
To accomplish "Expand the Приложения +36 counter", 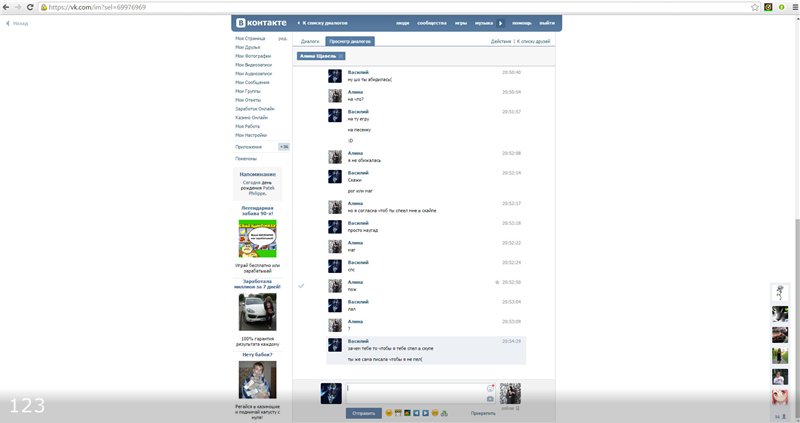I will (x=284, y=147).
